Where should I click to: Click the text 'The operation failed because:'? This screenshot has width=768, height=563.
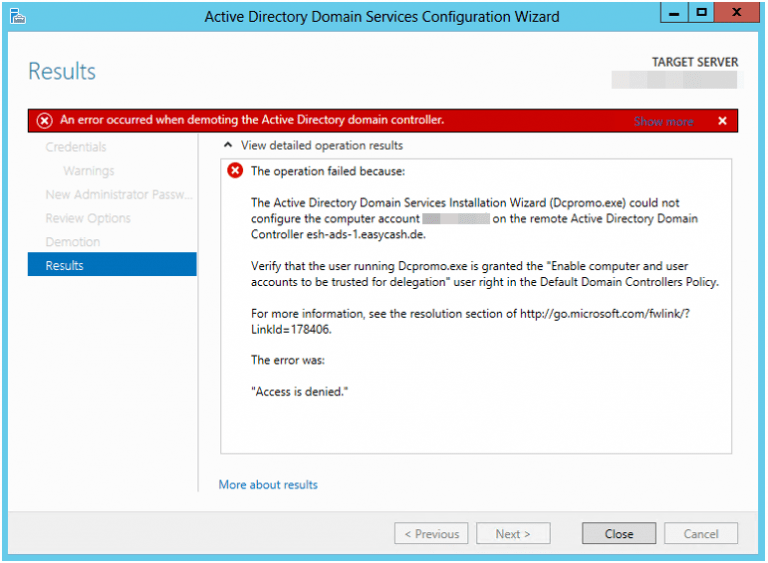[328, 171]
